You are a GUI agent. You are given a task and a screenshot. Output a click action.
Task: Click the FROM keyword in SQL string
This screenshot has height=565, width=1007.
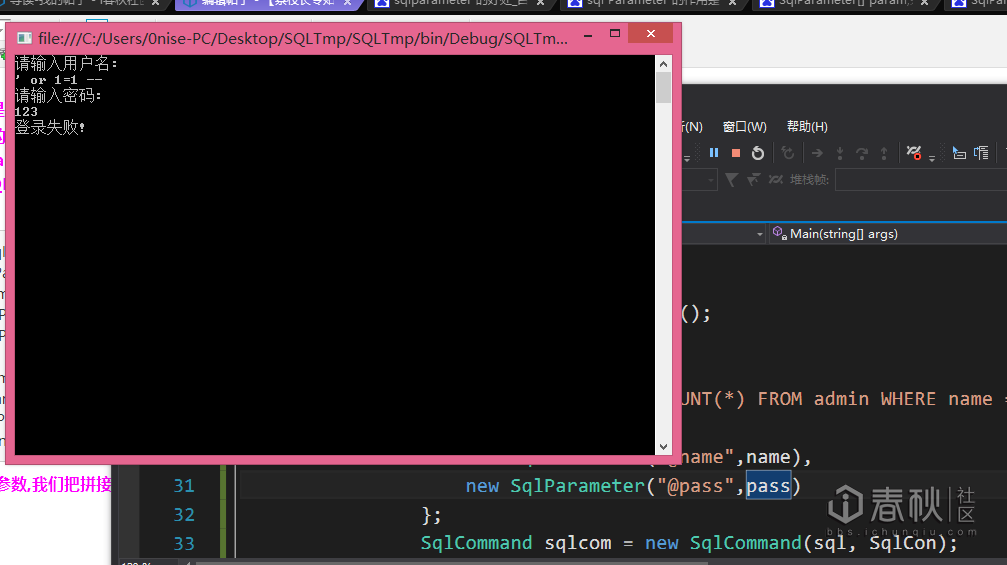point(780,399)
